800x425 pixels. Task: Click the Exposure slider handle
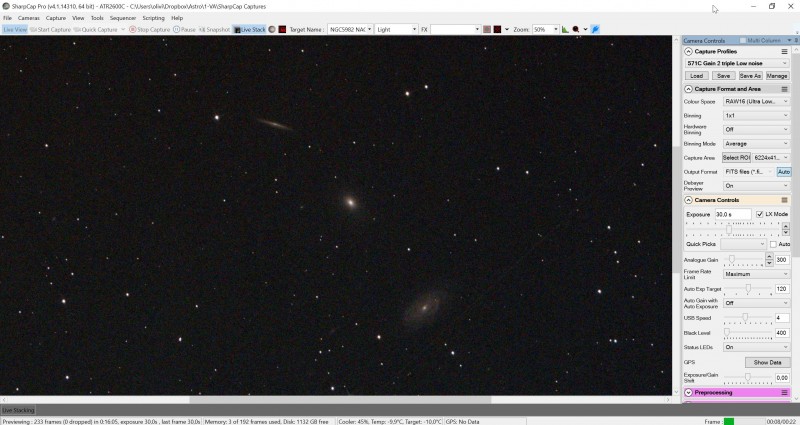(729, 230)
